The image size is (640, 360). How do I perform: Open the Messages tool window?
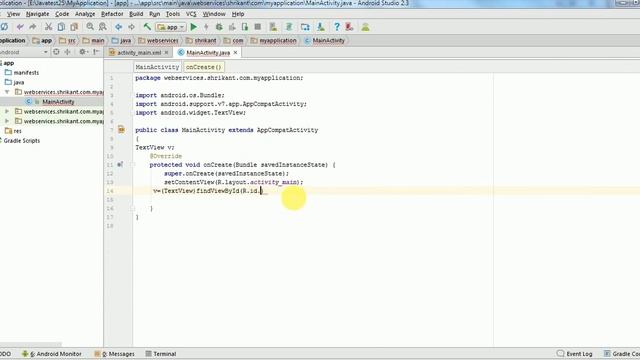coord(114,354)
